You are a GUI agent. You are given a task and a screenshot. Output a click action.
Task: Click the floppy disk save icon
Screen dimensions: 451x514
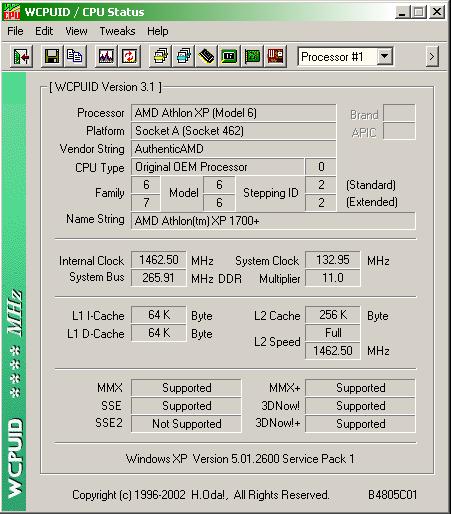(x=52, y=57)
